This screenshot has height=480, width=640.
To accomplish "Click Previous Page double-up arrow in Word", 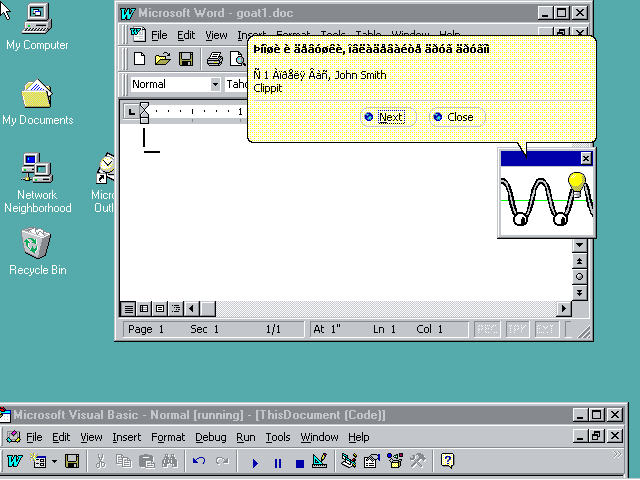I will pyautogui.click(x=580, y=261).
